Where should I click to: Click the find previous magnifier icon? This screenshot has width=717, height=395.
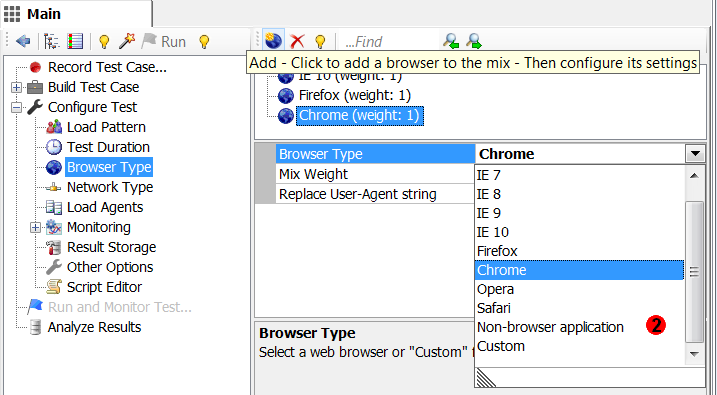(x=451, y=41)
